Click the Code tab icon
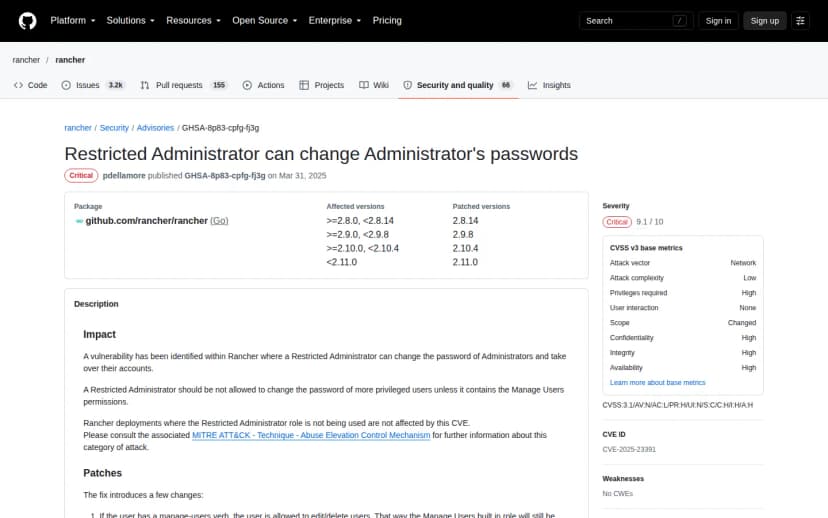The width and height of the screenshot is (828, 518). pyautogui.click(x=18, y=85)
